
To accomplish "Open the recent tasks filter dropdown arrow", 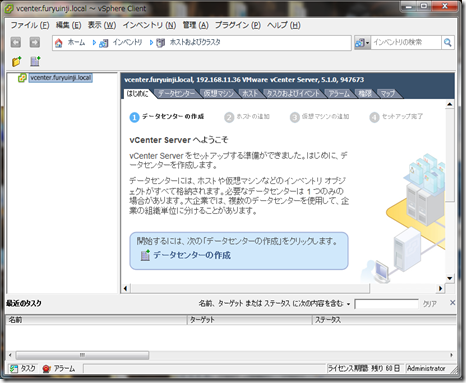I will (x=348, y=304).
